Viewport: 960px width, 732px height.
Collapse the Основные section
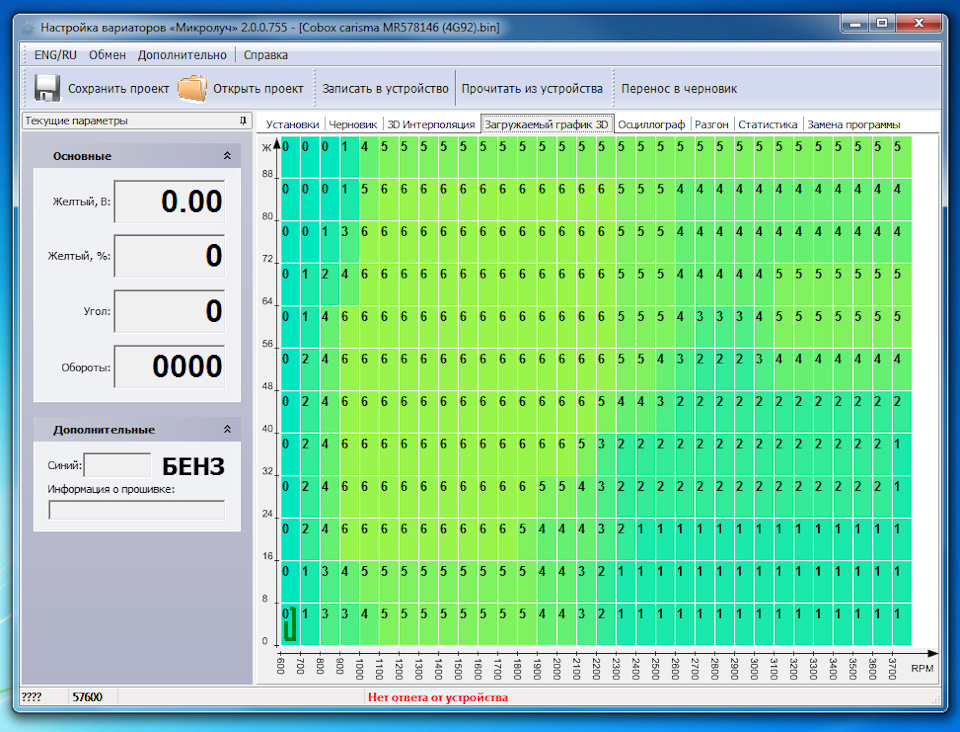coord(227,156)
